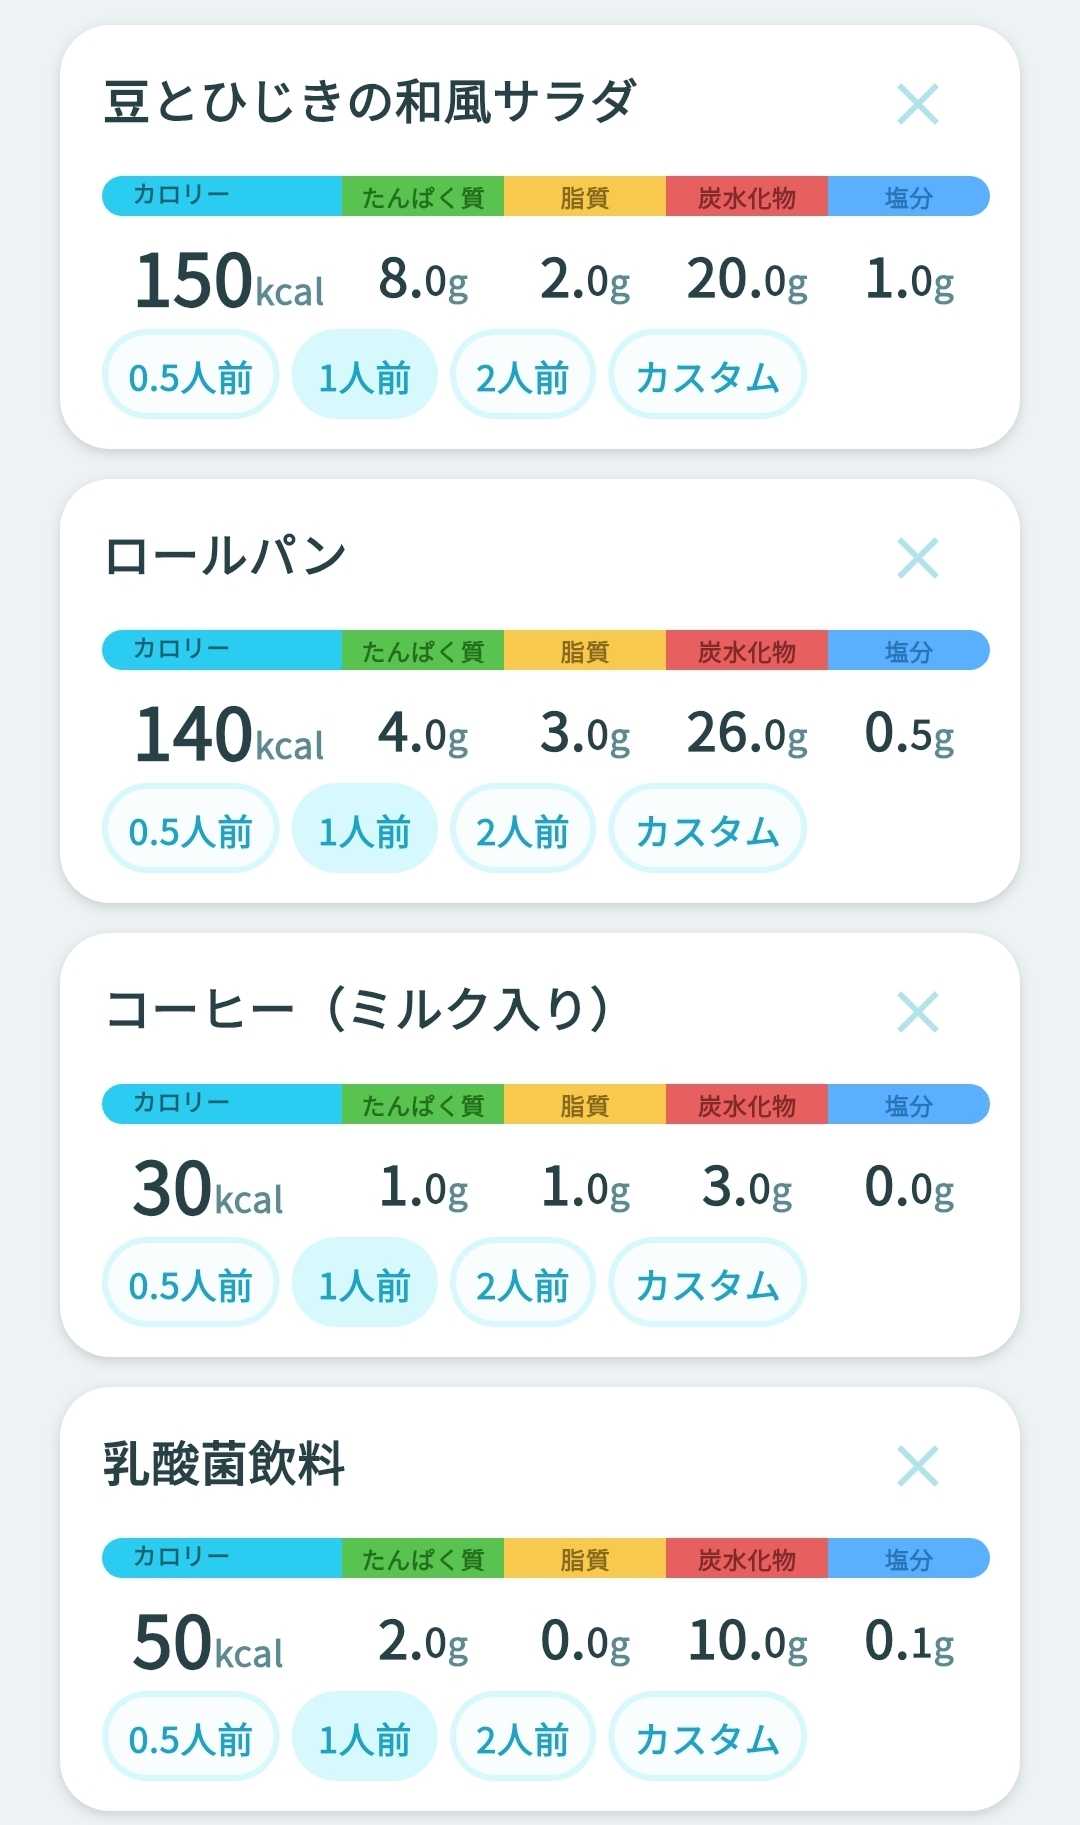Open カスタム amount for ロールパン
The height and width of the screenshot is (1825, 1080).
(707, 829)
